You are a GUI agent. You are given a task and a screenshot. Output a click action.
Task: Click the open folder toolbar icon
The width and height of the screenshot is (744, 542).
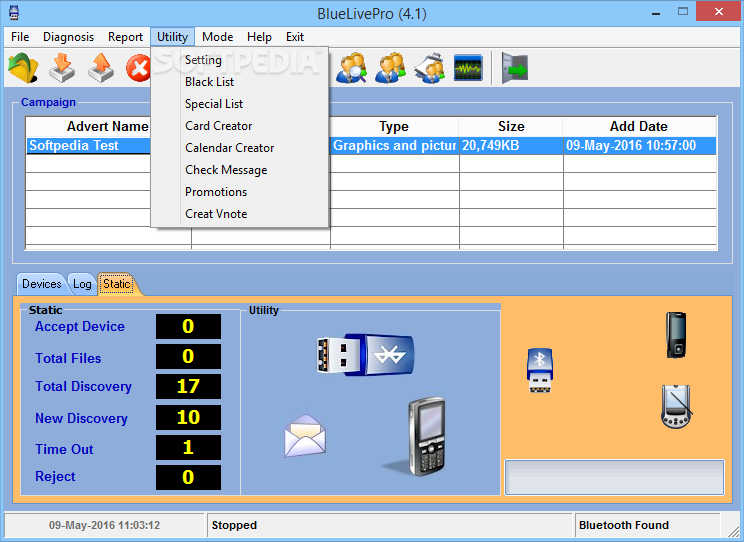pos(23,68)
